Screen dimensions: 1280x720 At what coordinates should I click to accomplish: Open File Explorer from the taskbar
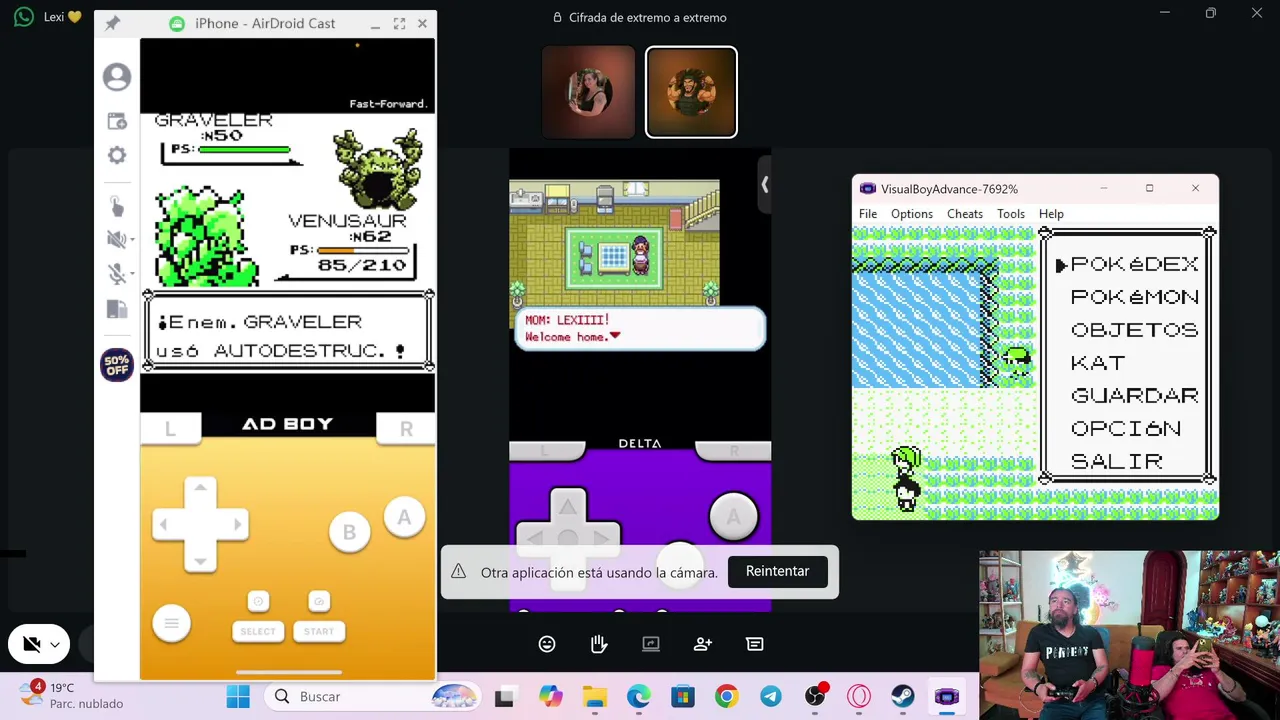[595, 697]
